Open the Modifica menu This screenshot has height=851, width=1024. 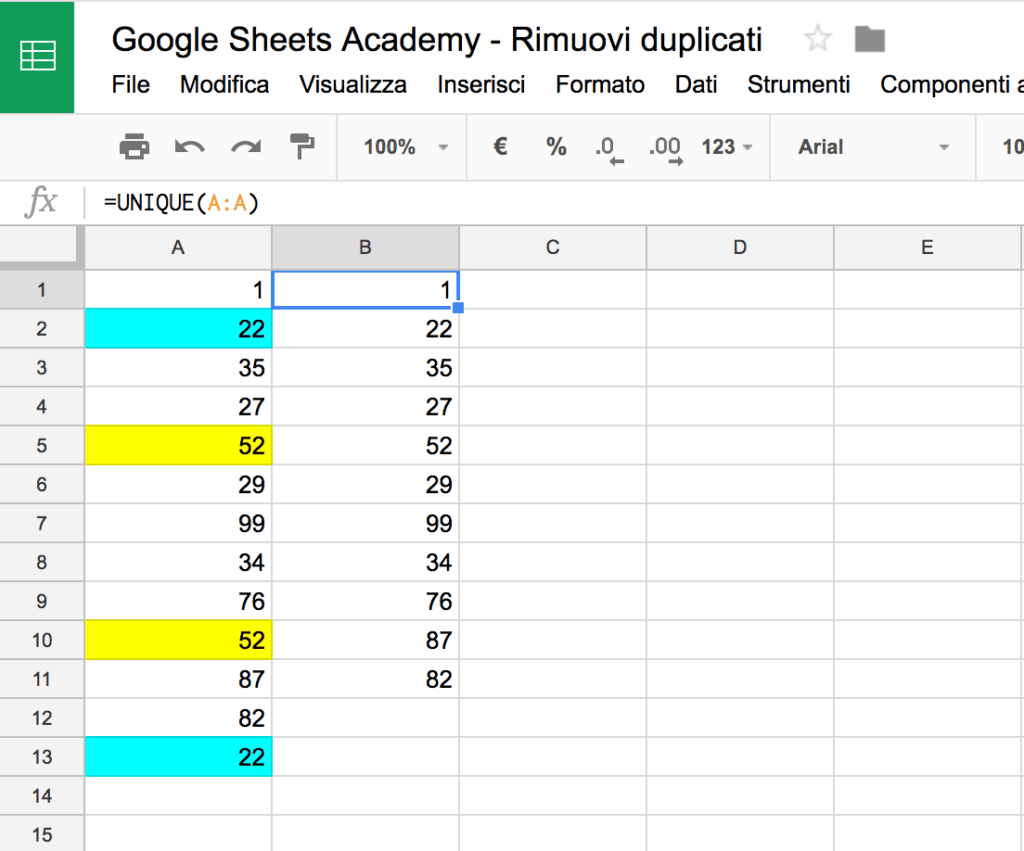pyautogui.click(x=225, y=84)
